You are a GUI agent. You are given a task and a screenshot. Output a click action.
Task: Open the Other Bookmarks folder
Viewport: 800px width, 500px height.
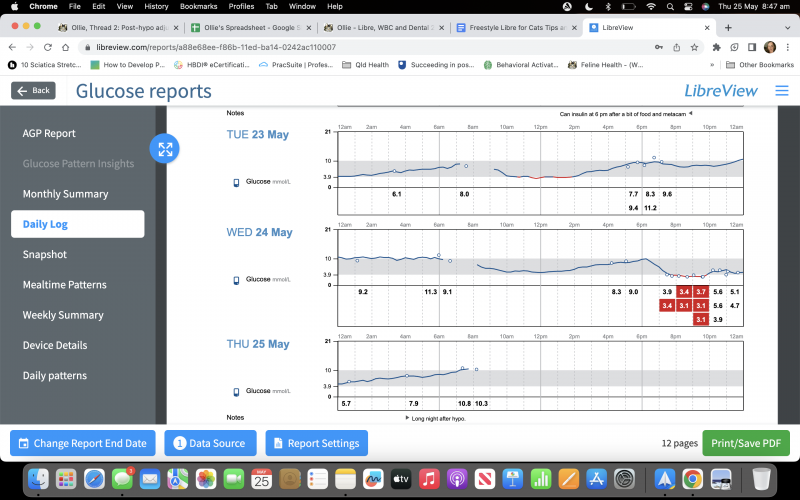click(758, 65)
